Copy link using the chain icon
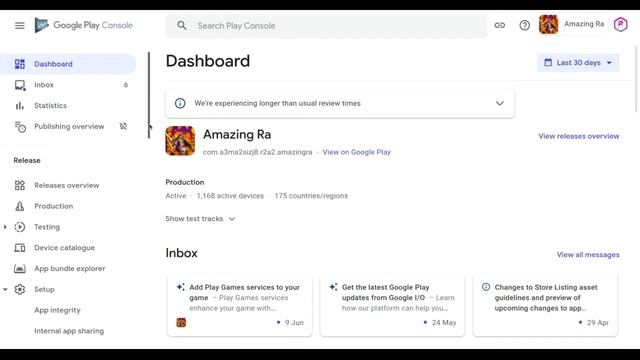Screen dimensions: 640x360 [500, 25]
